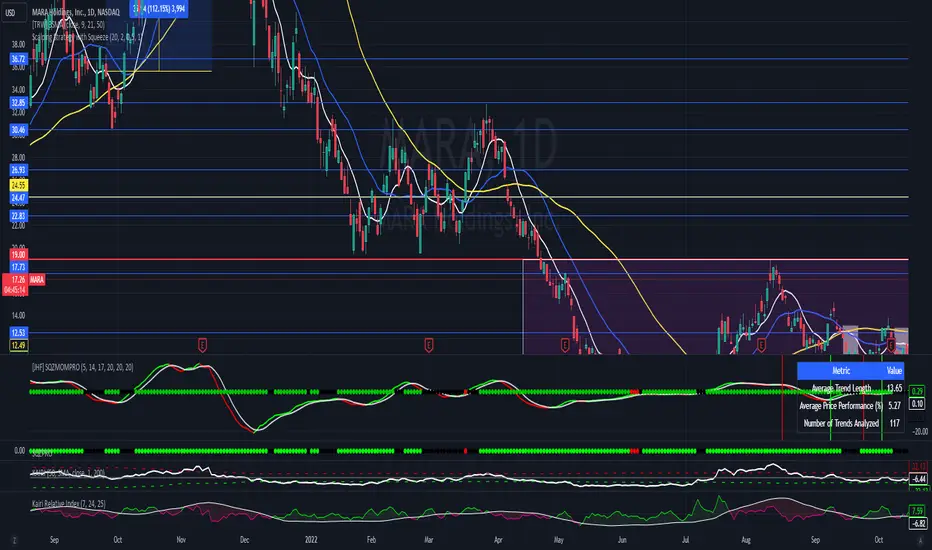Select the 30.46 blue price level label
This screenshot has height=550, width=932.
pyautogui.click(x=18, y=130)
